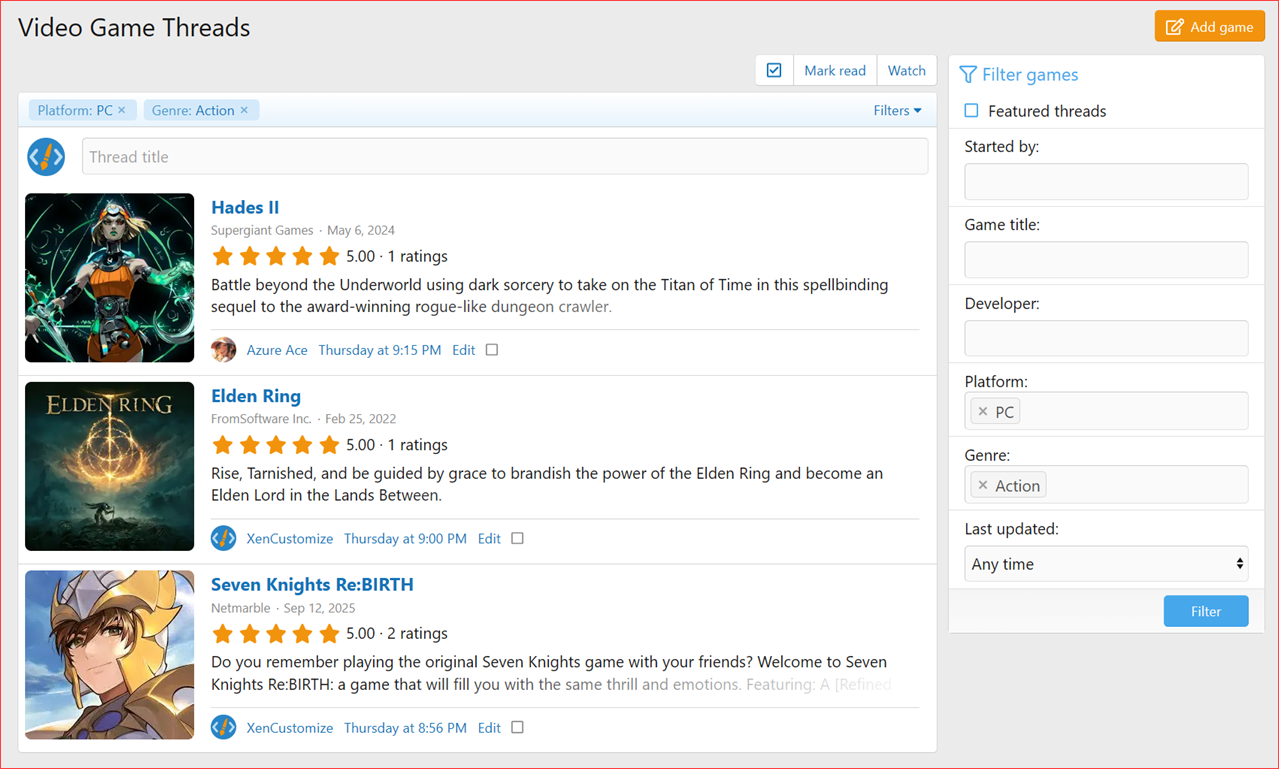
Task: Click avatar icon beside Thread title field
Action: [x=46, y=156]
